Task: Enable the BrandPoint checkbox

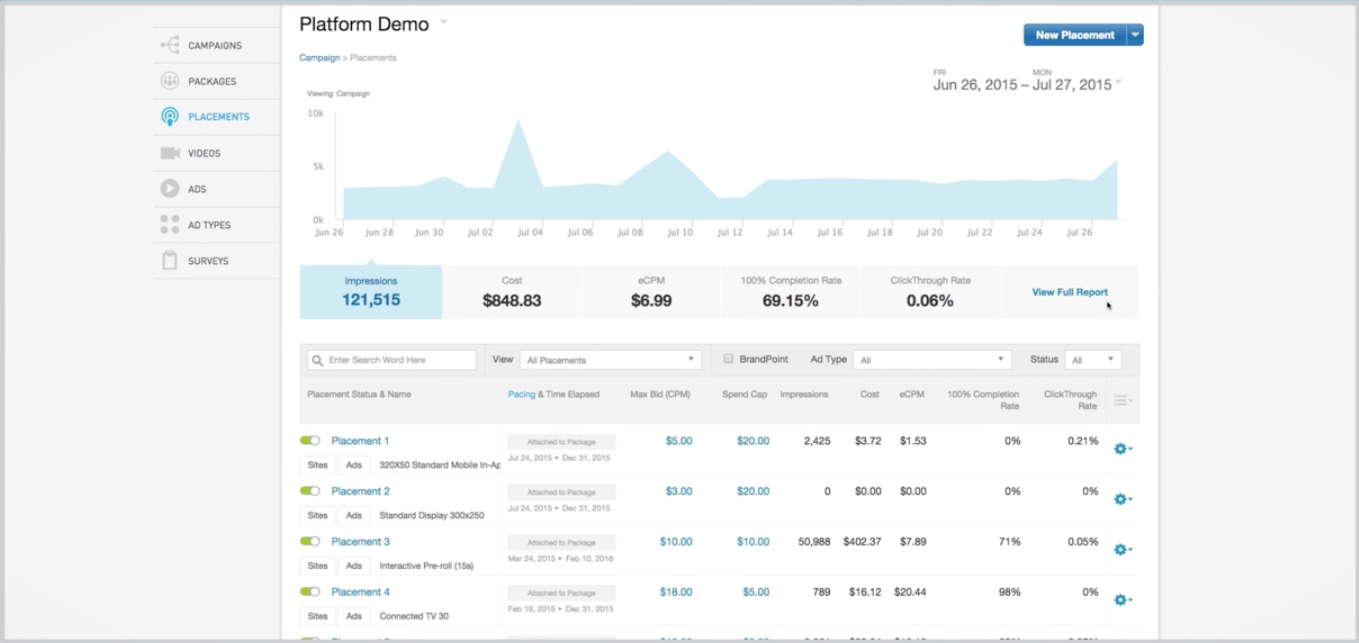Action: coord(729,359)
